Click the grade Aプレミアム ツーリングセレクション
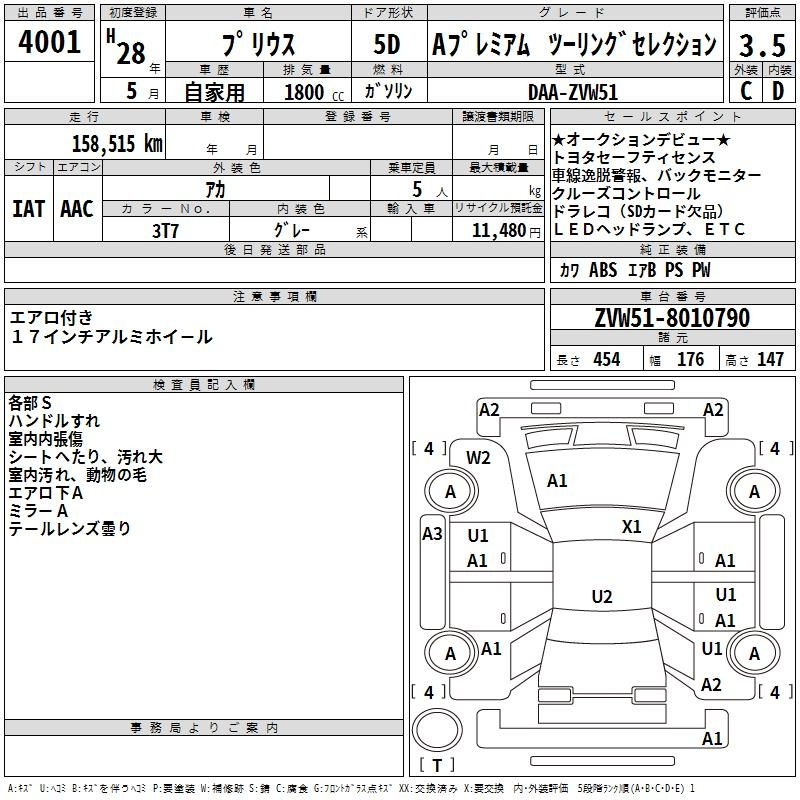Viewport: 800px width, 800px height. pos(574,44)
